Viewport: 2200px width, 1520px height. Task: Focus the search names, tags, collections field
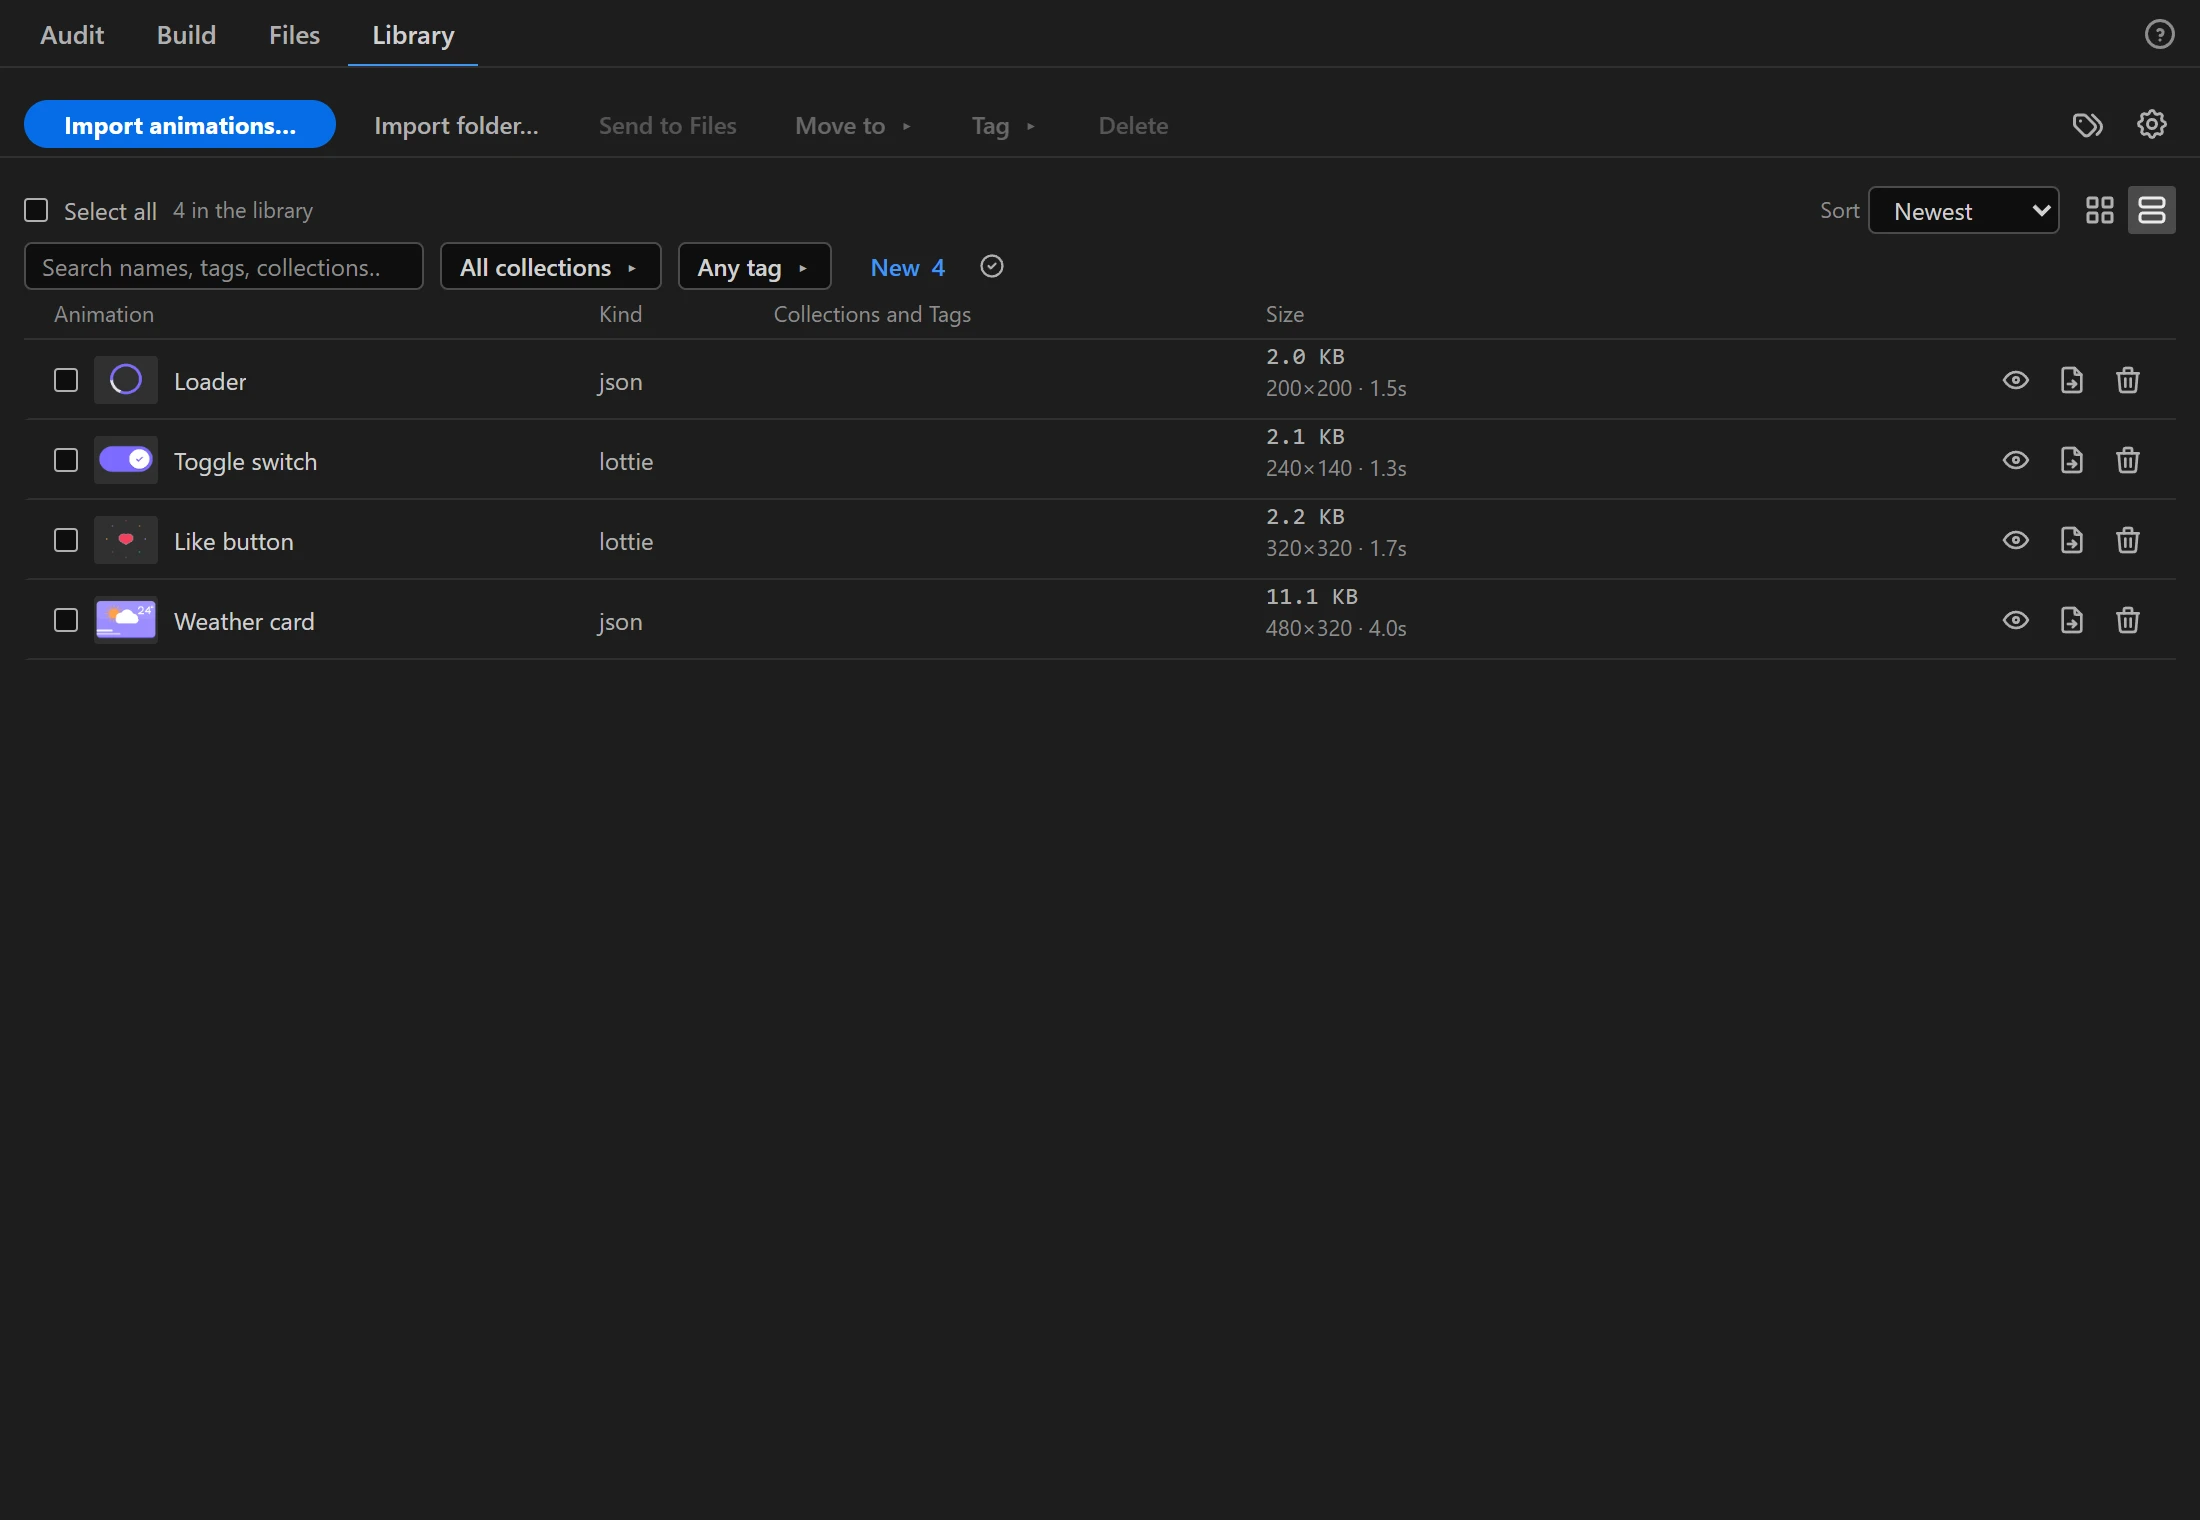tap(224, 266)
